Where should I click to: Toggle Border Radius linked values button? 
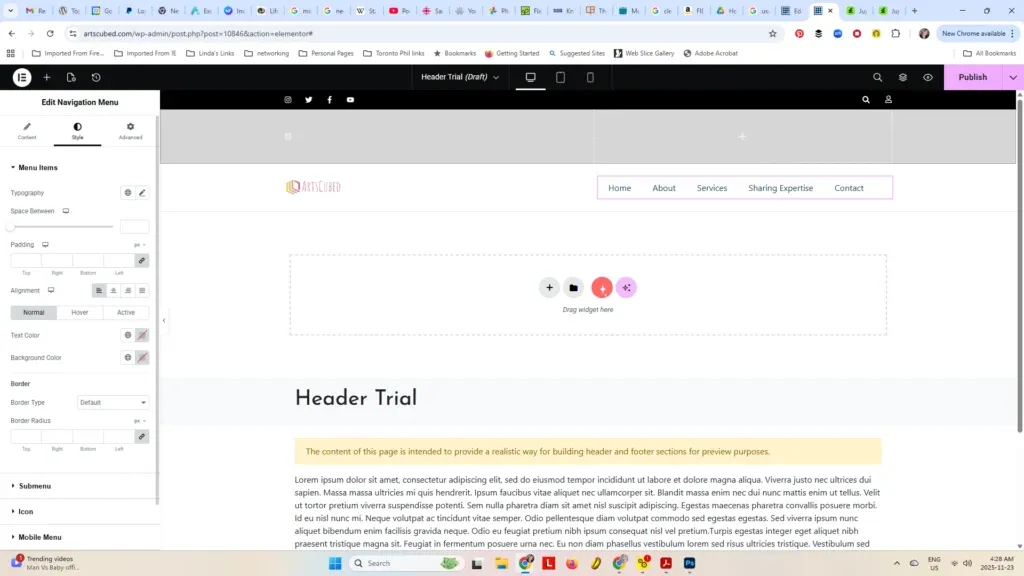(x=142, y=437)
